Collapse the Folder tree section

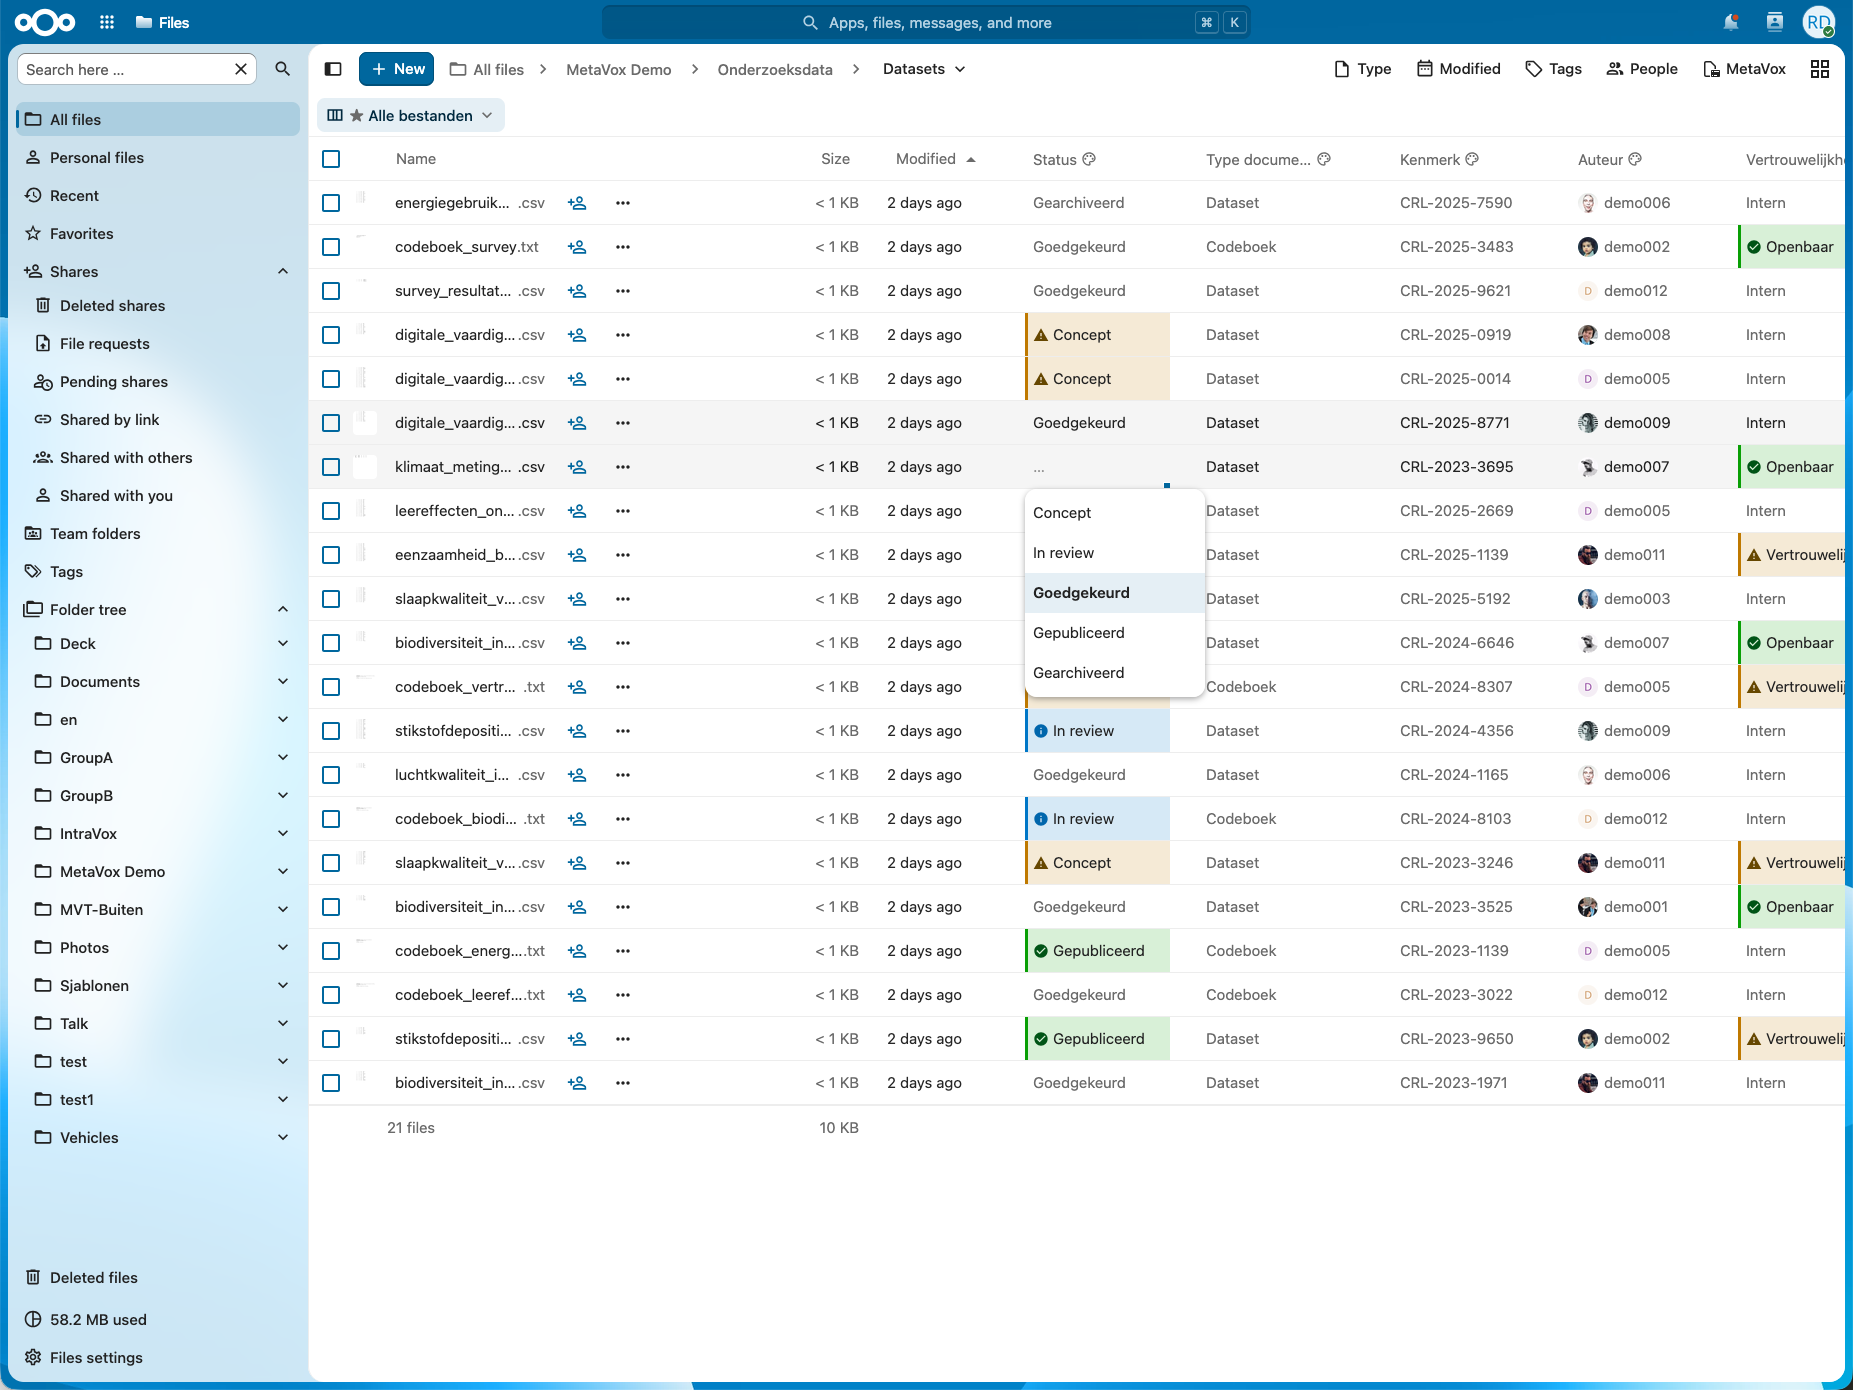(283, 610)
